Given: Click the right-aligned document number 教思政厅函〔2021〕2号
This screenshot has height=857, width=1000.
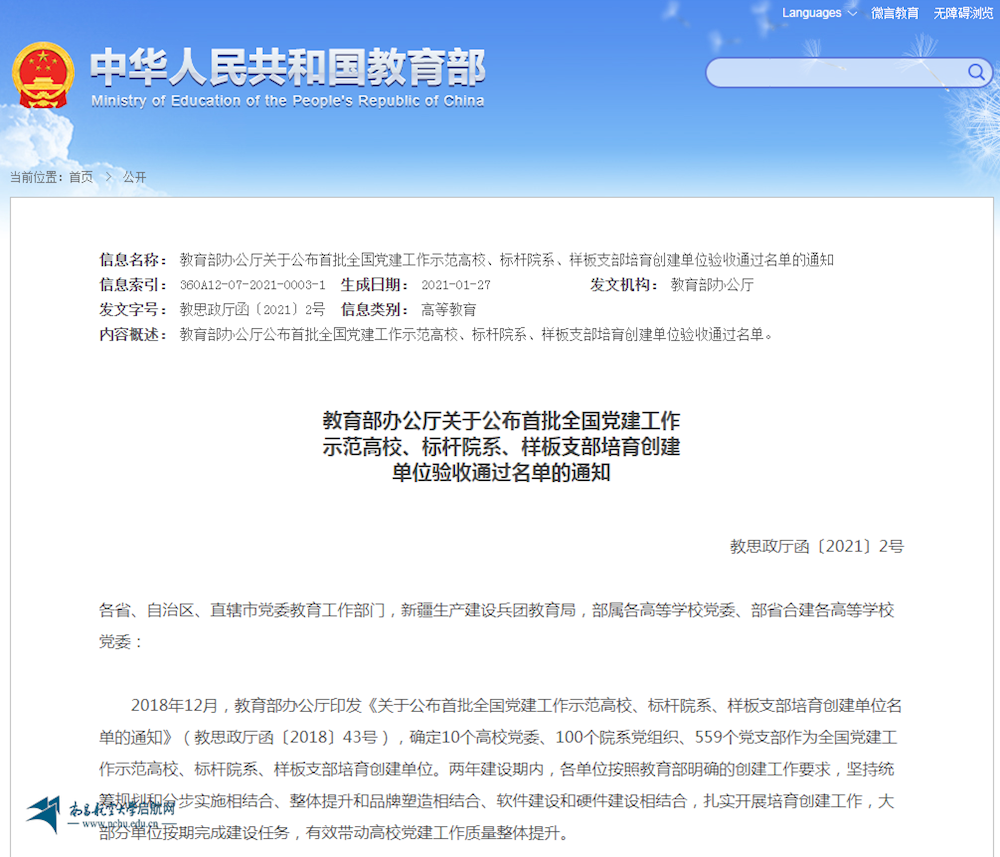Looking at the screenshot, I should pyautogui.click(x=816, y=546).
